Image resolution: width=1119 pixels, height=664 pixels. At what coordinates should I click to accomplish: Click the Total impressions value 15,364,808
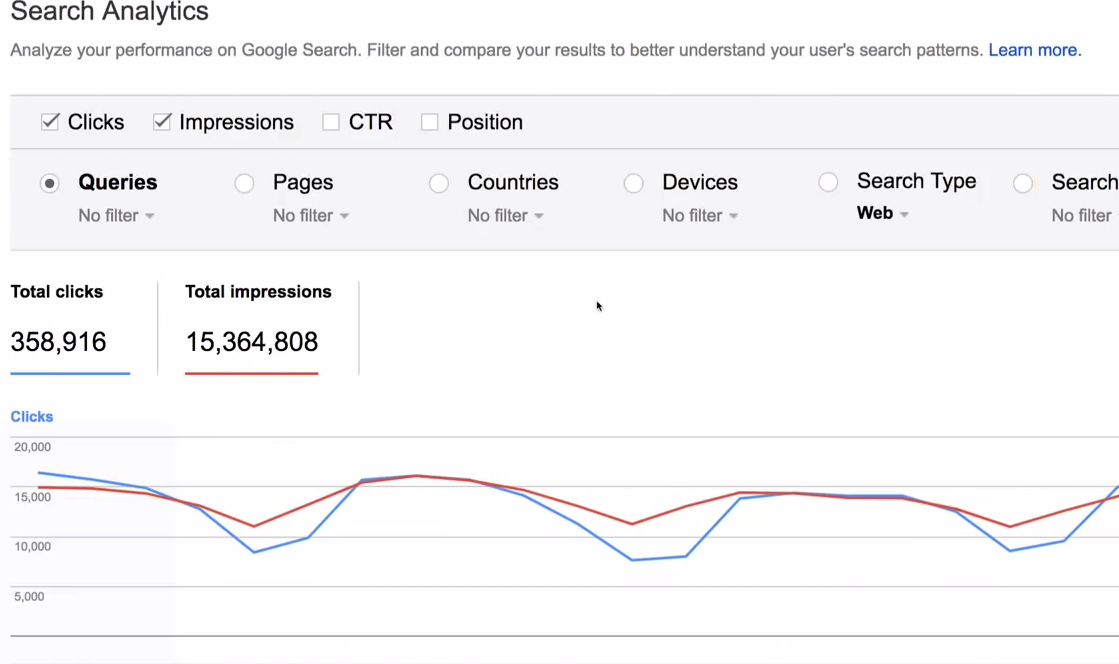(251, 342)
